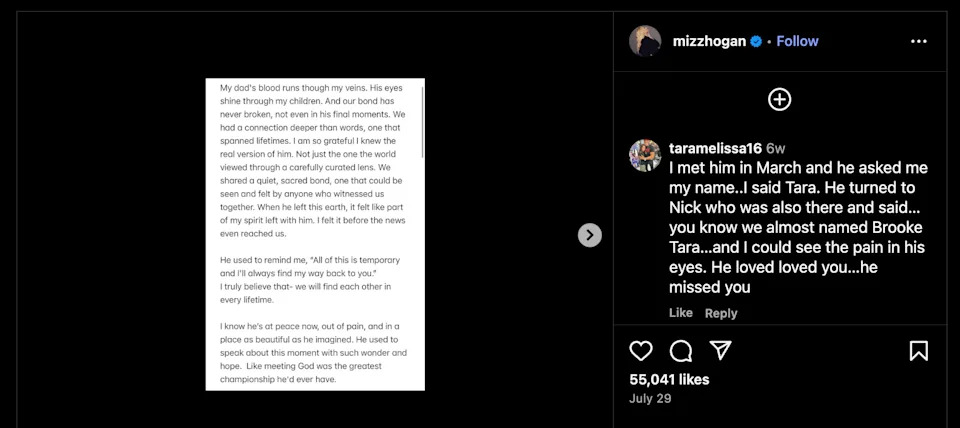Open the comment bubble icon

pos(681,351)
